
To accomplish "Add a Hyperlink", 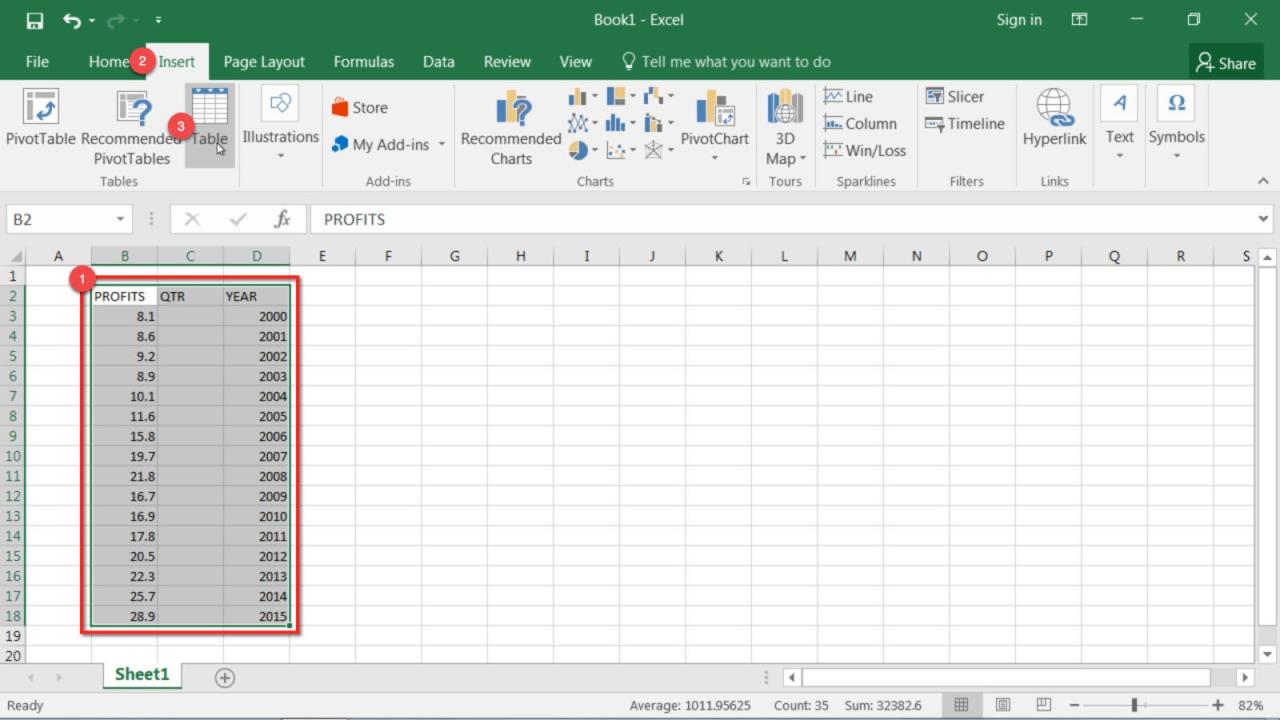I will [1054, 120].
